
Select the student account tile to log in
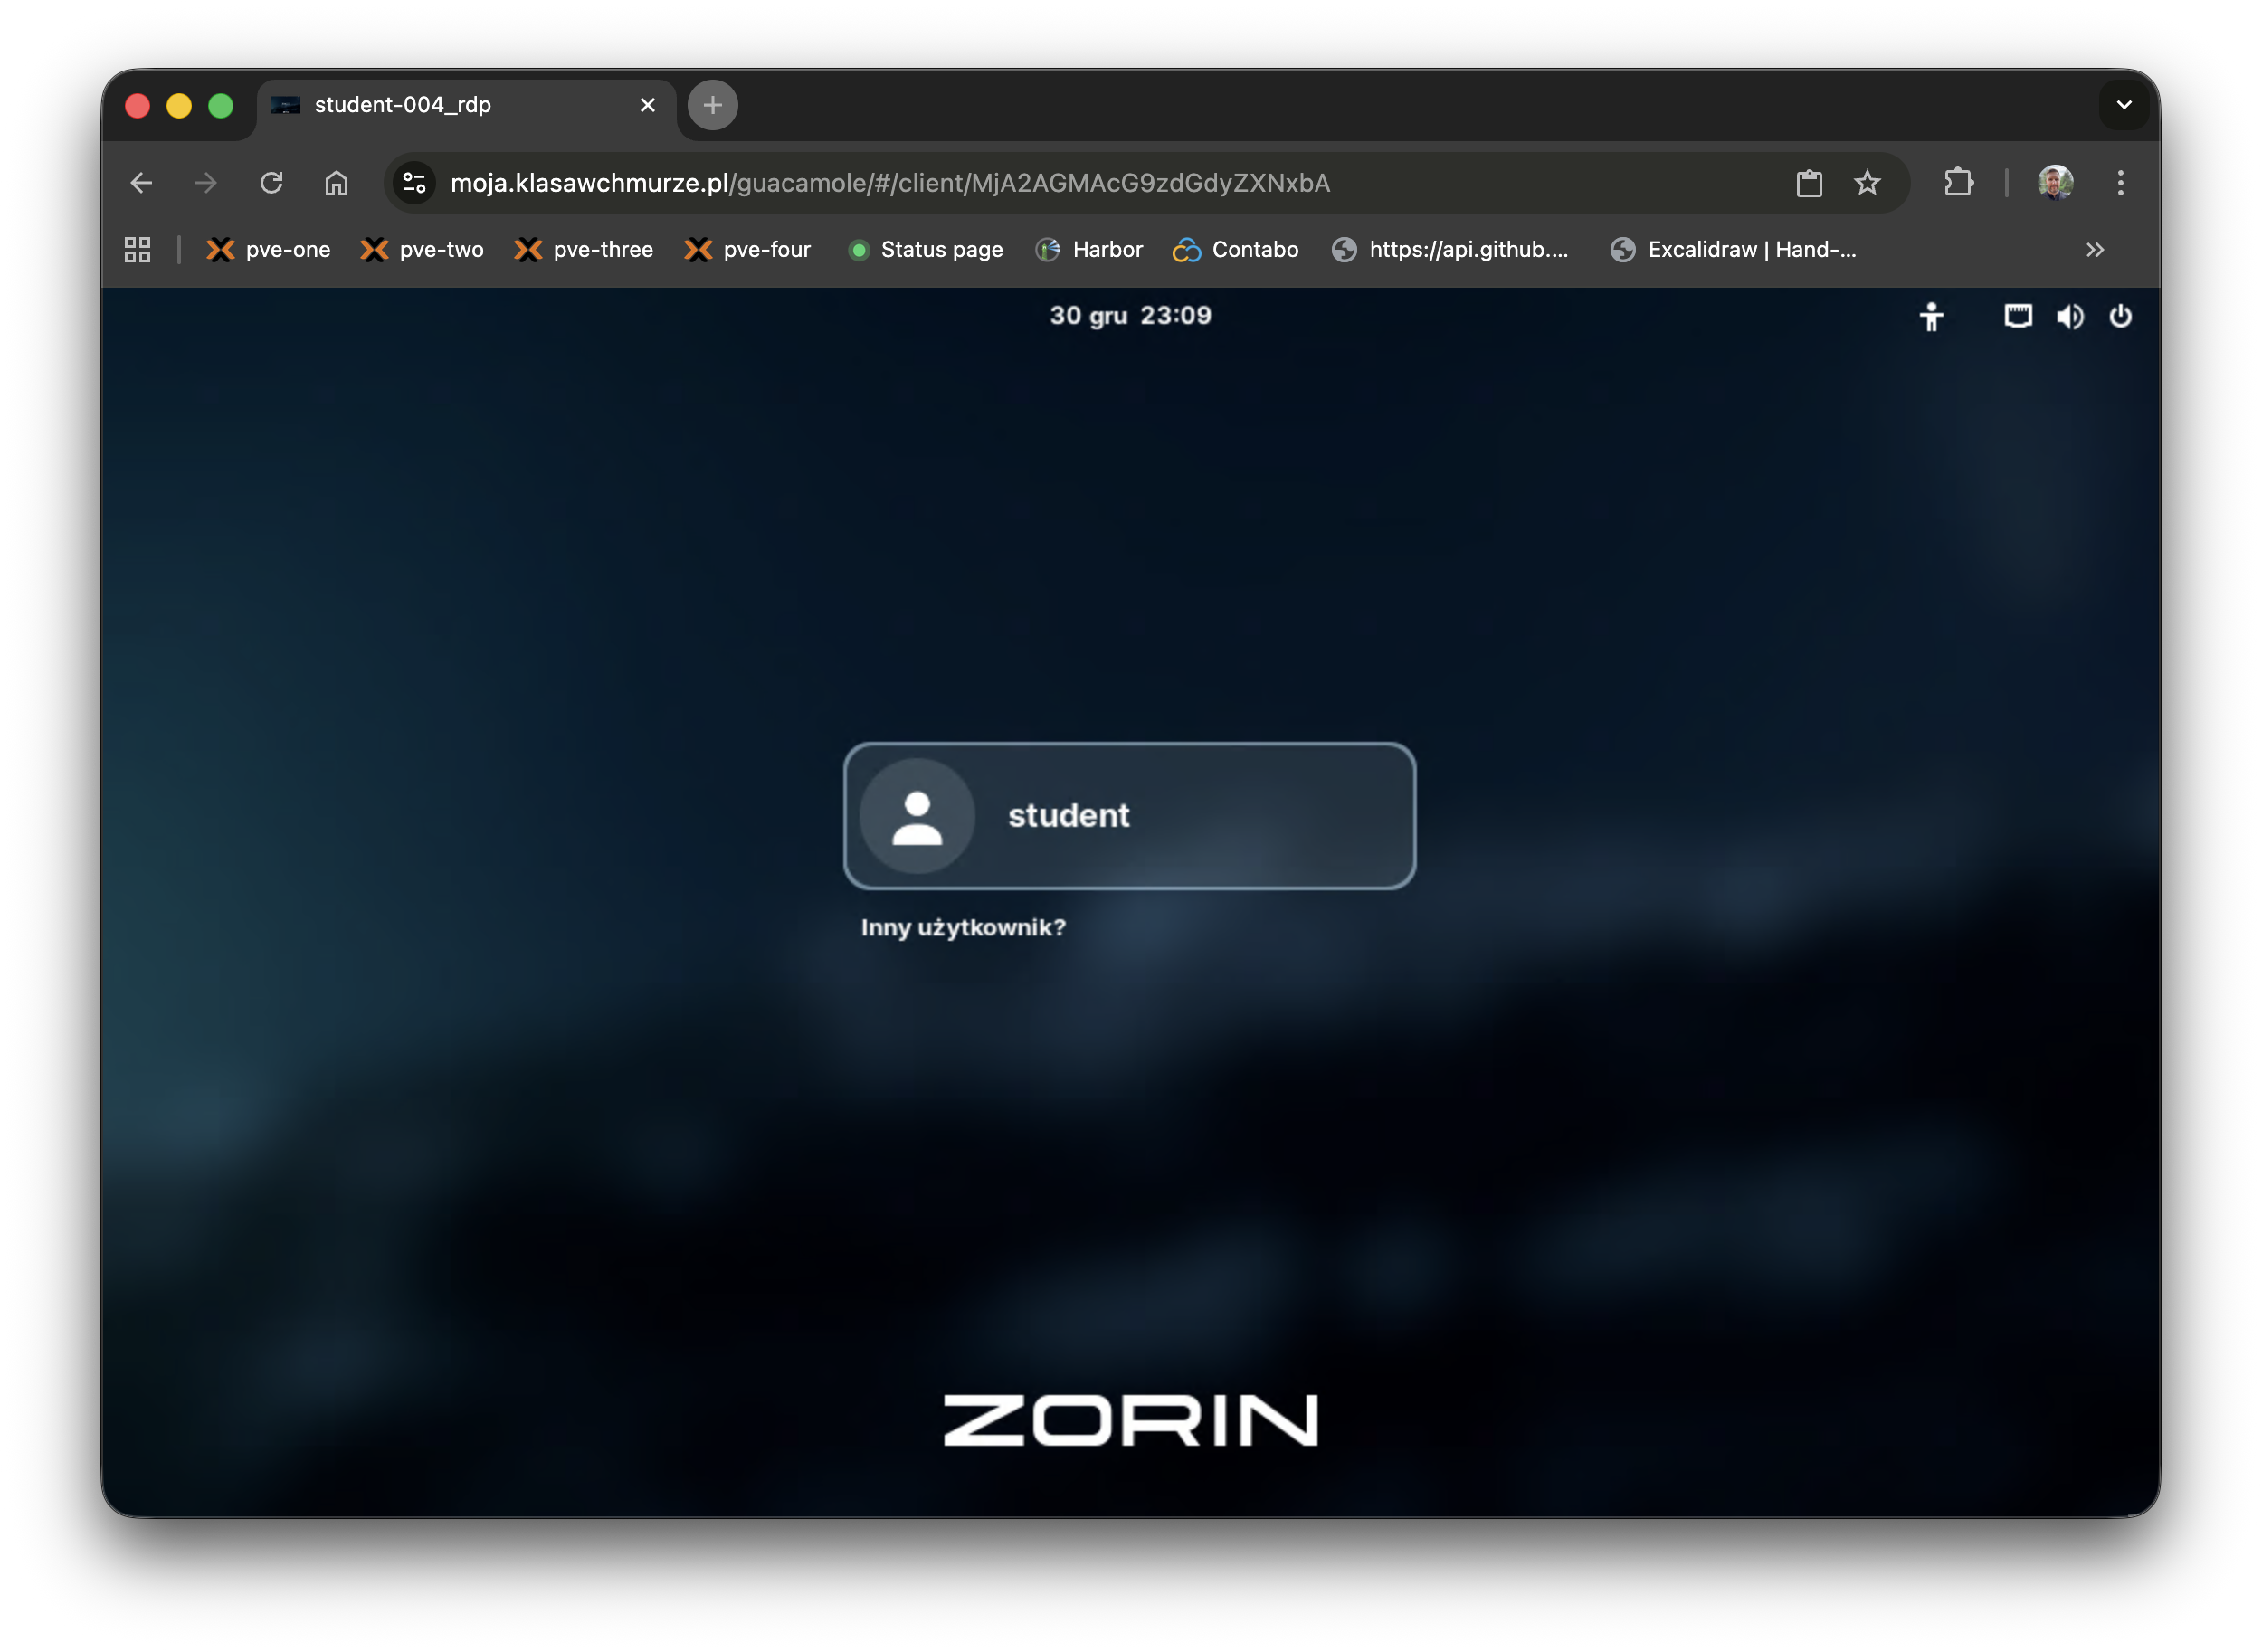(x=1128, y=816)
